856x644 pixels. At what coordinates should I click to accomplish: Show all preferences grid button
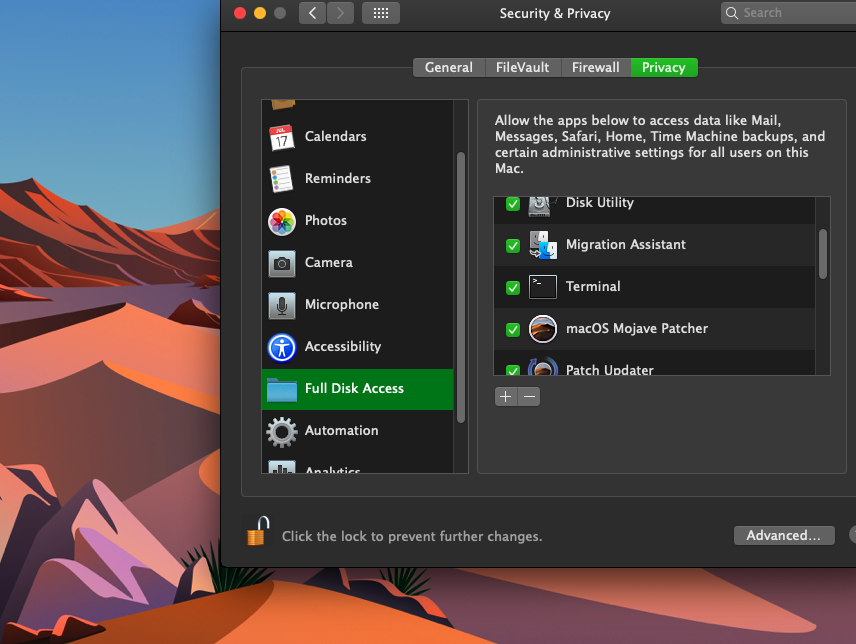click(381, 13)
